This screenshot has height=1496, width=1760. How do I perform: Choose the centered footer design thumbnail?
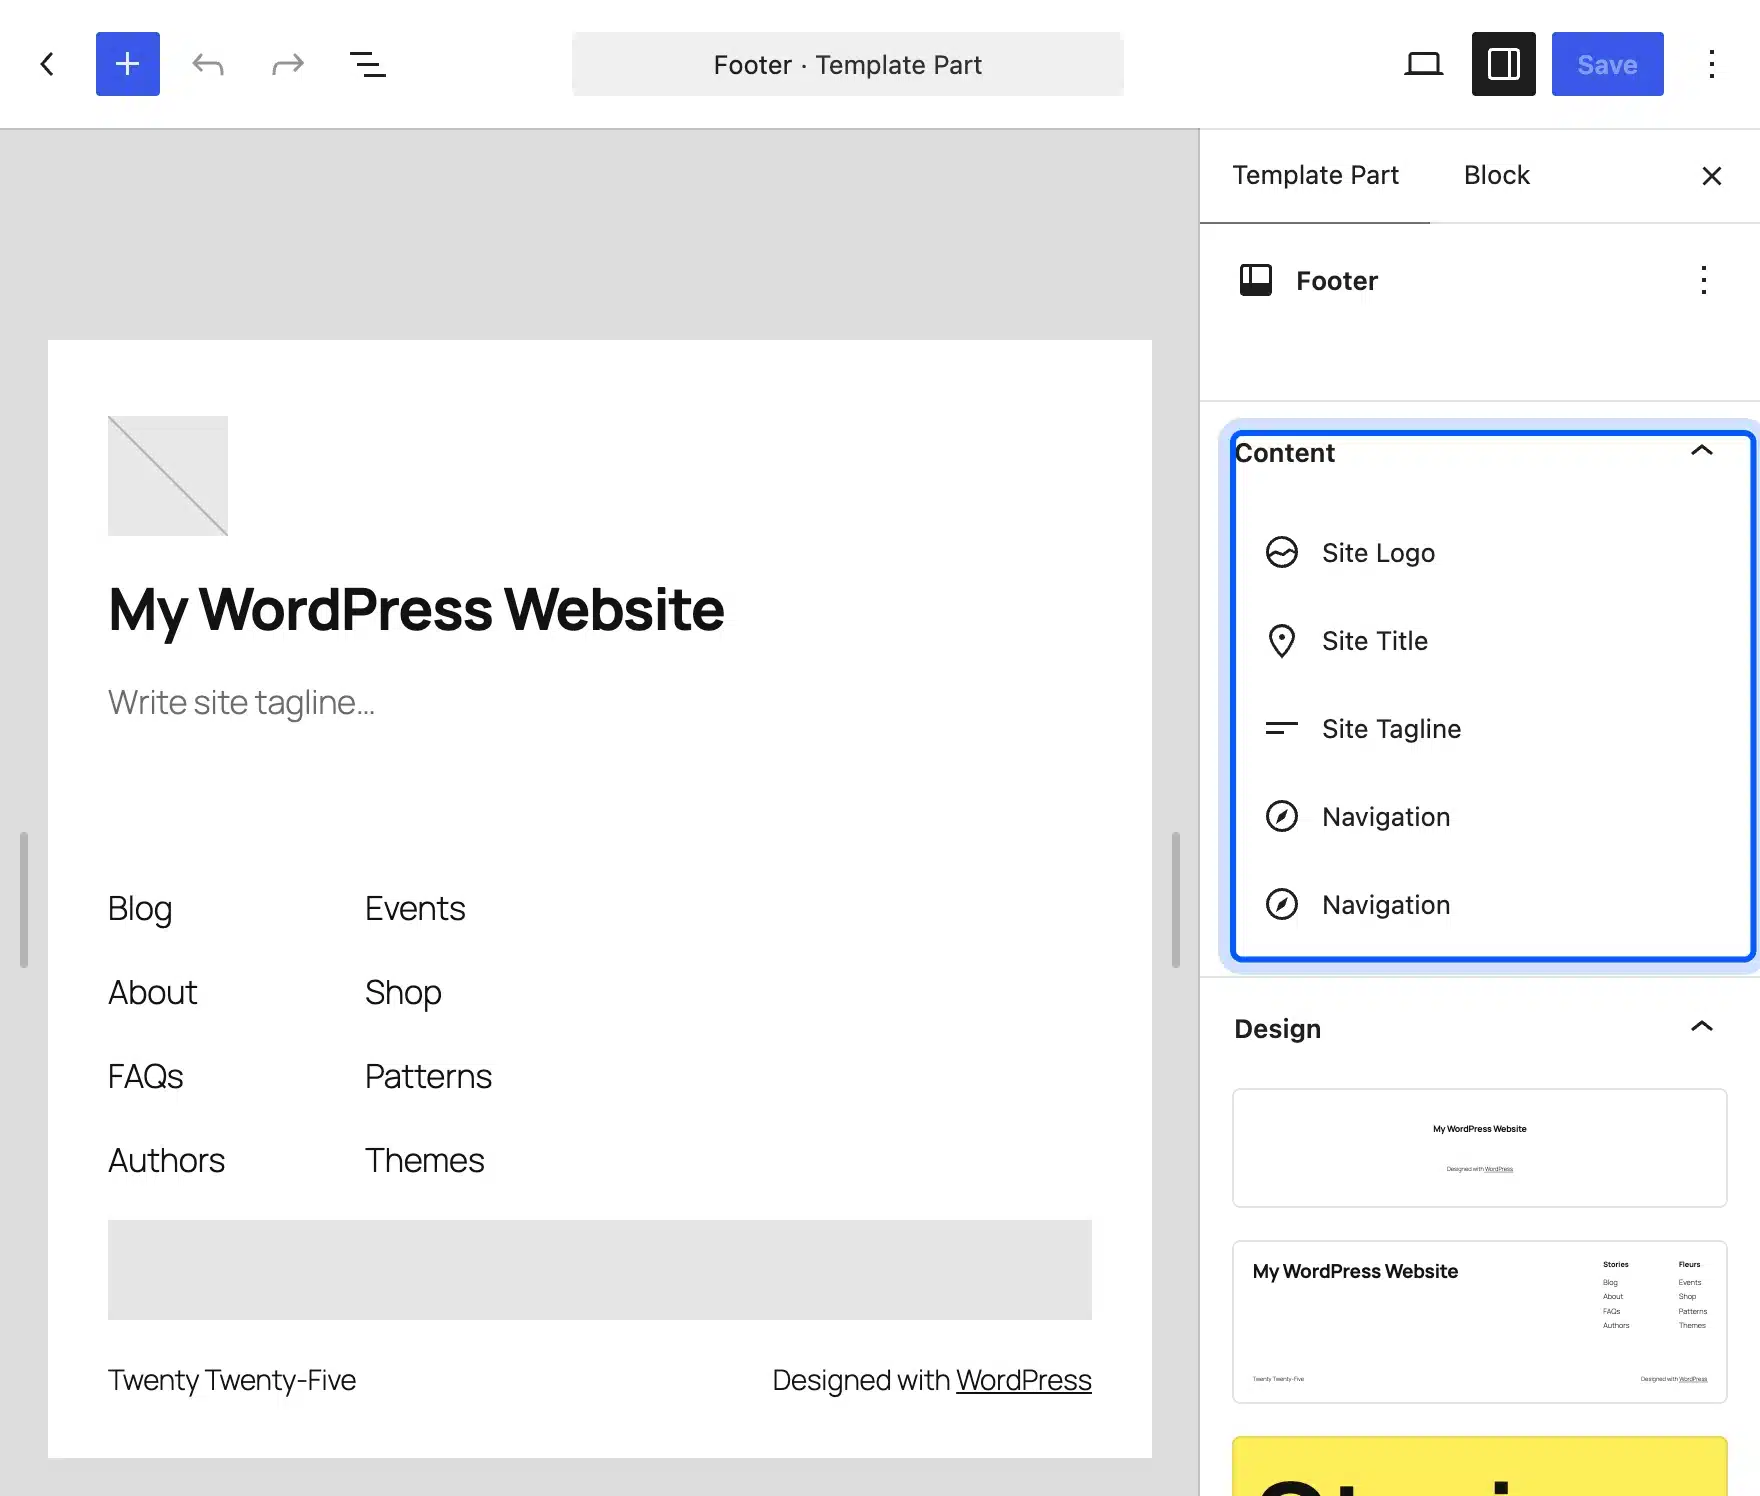point(1480,1148)
